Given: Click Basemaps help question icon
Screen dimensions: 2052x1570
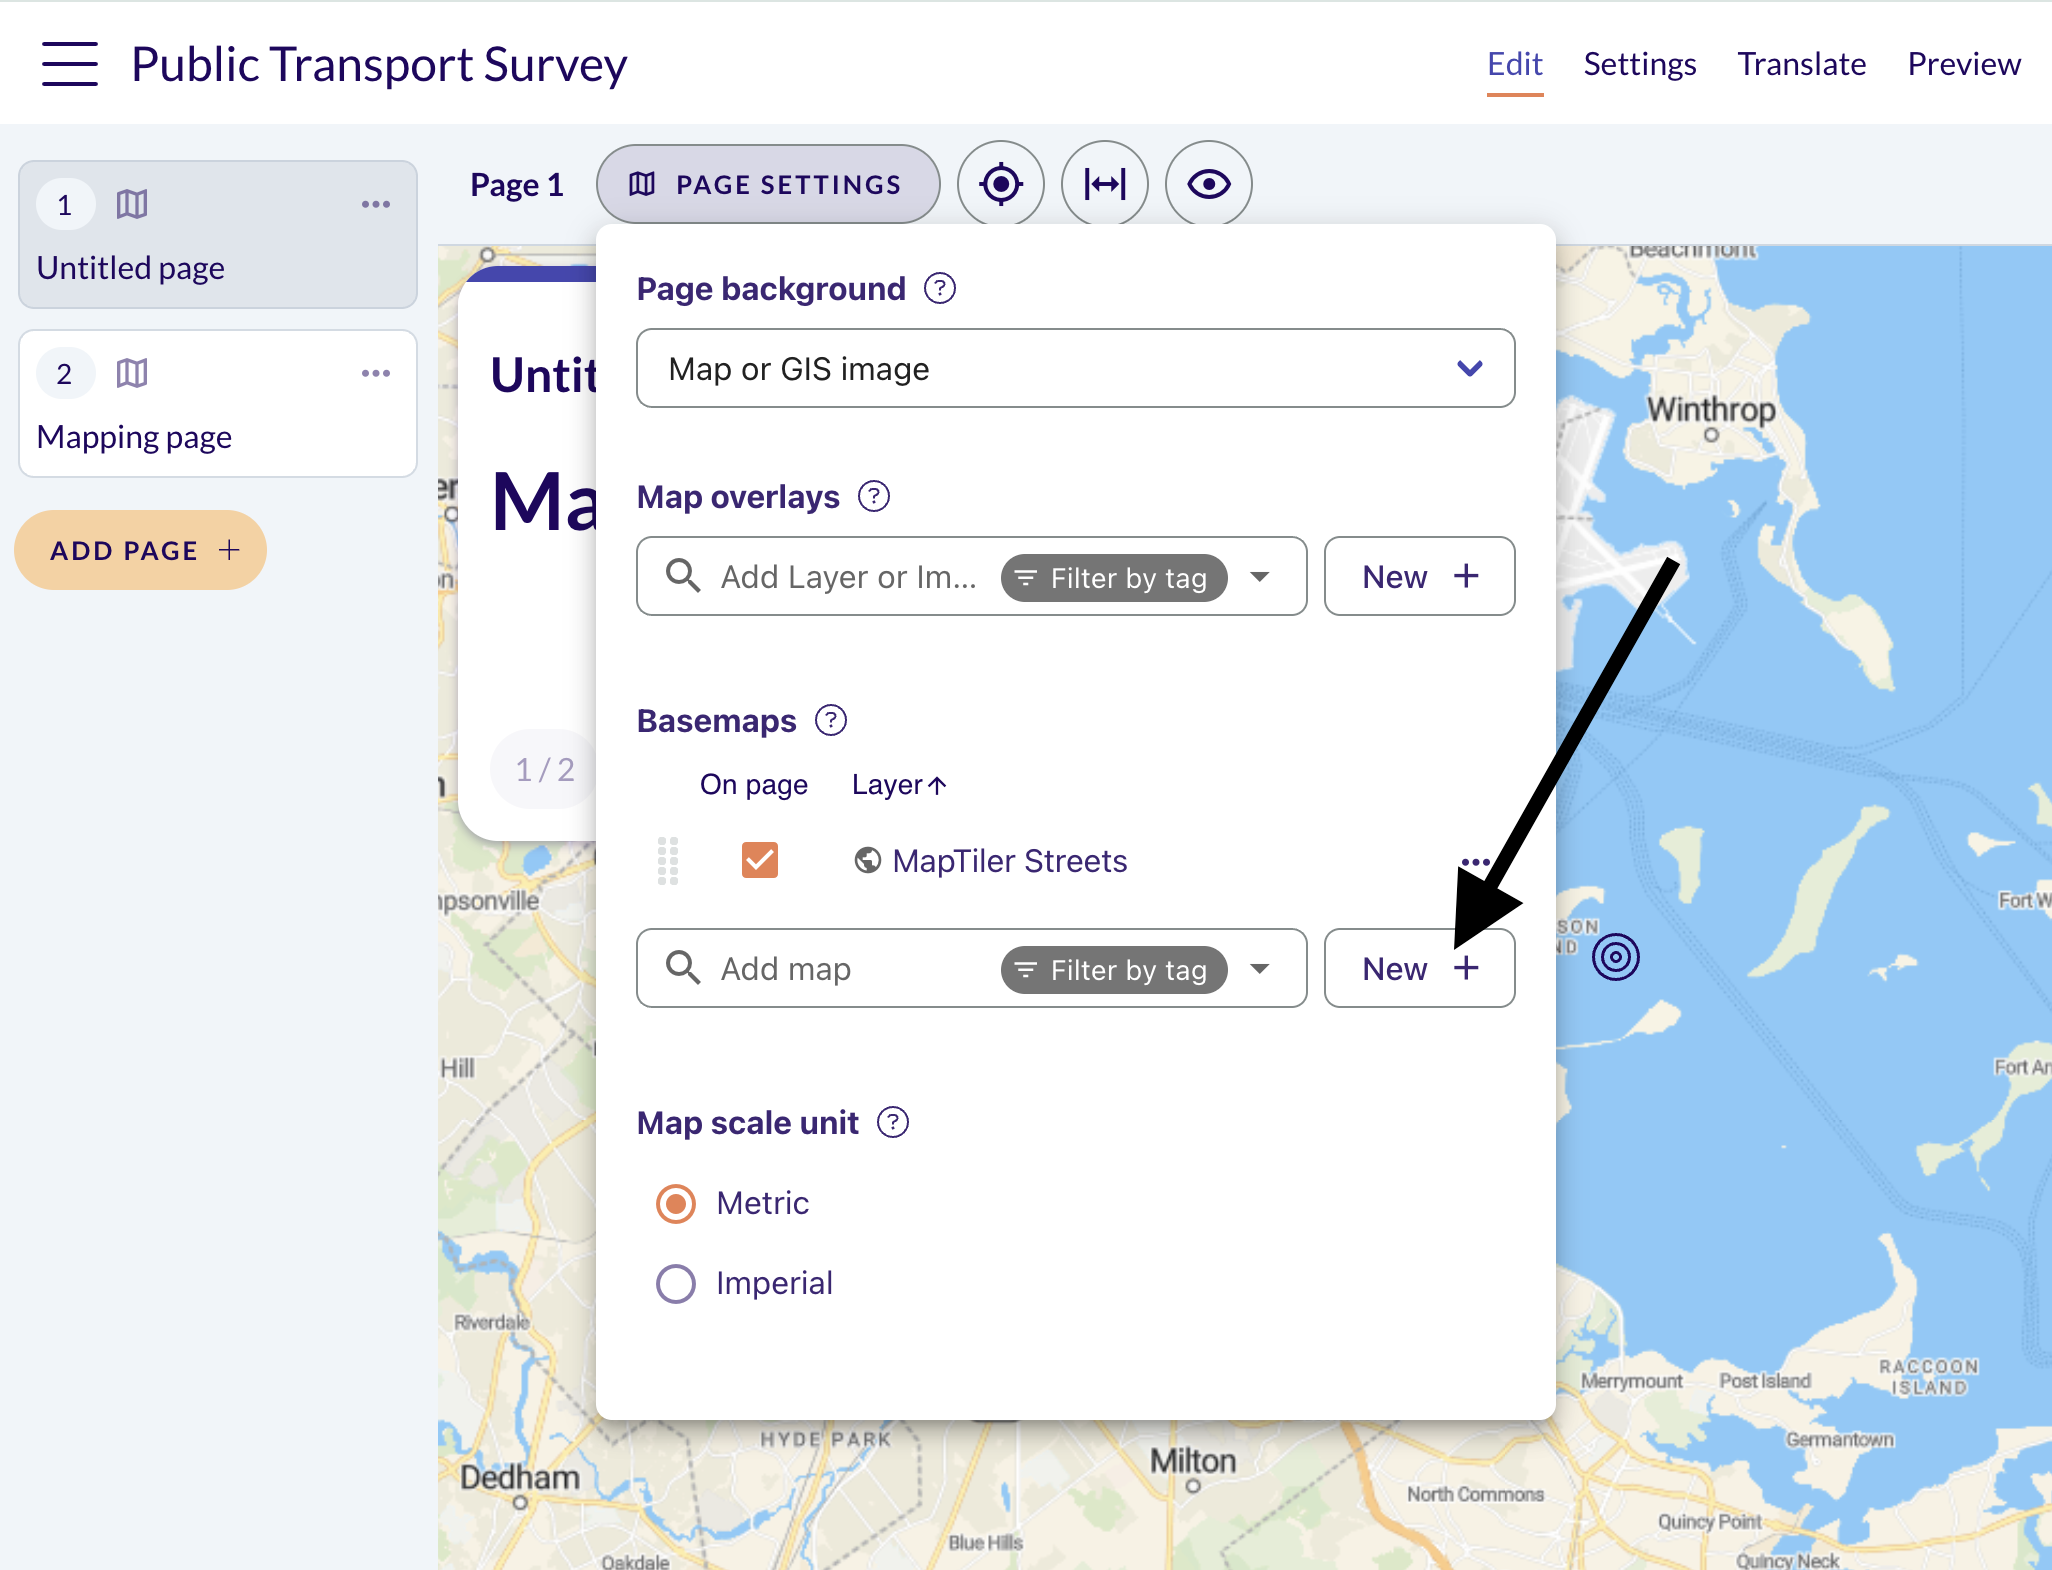Looking at the screenshot, I should pyautogui.click(x=831, y=721).
